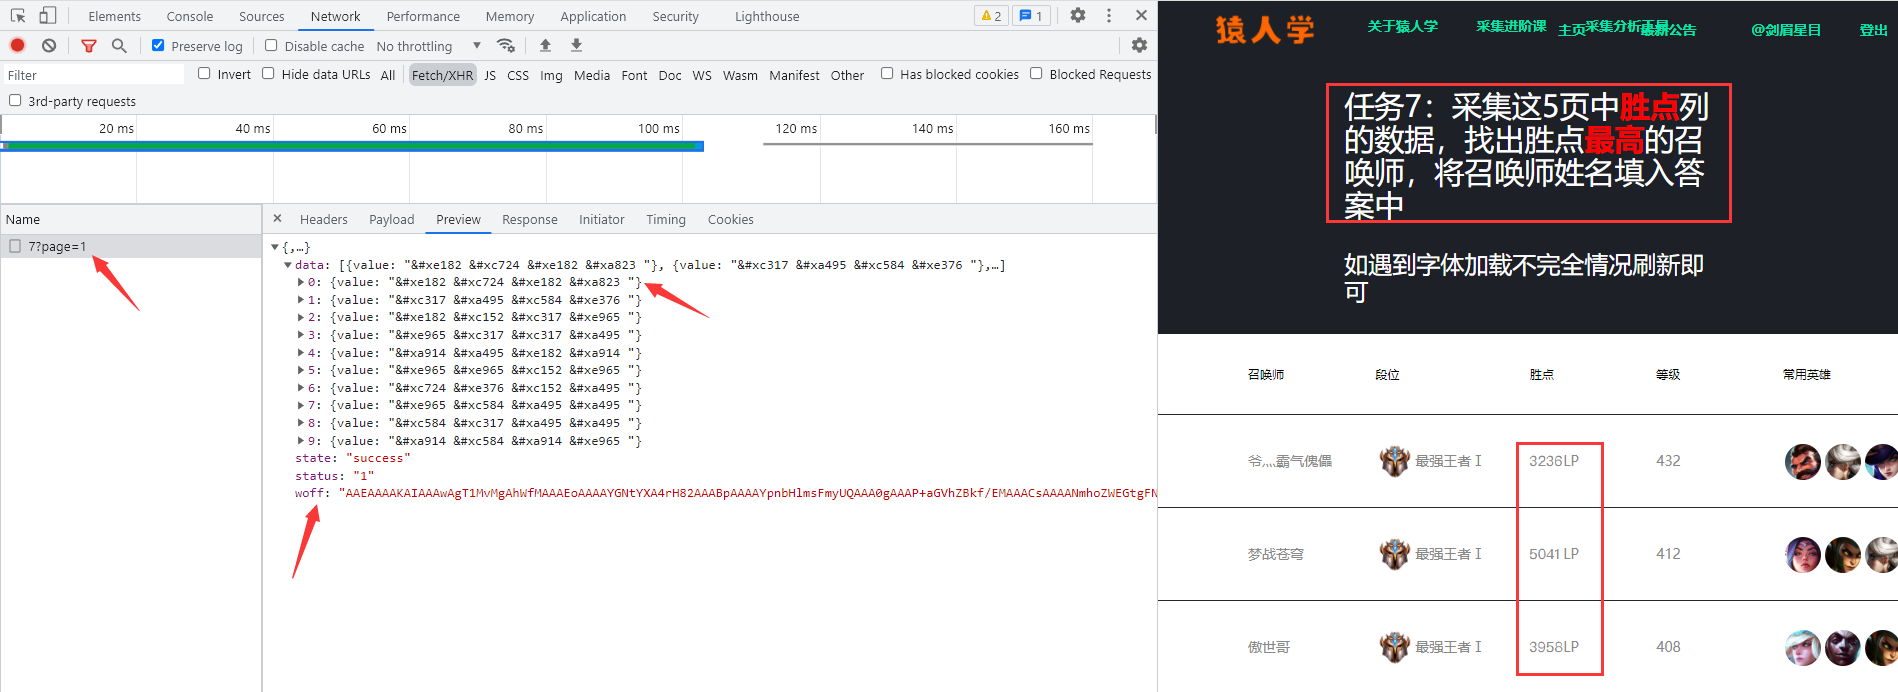Viewport: 1898px width, 692px height.
Task: Click the red record network log button
Action: (x=18, y=45)
